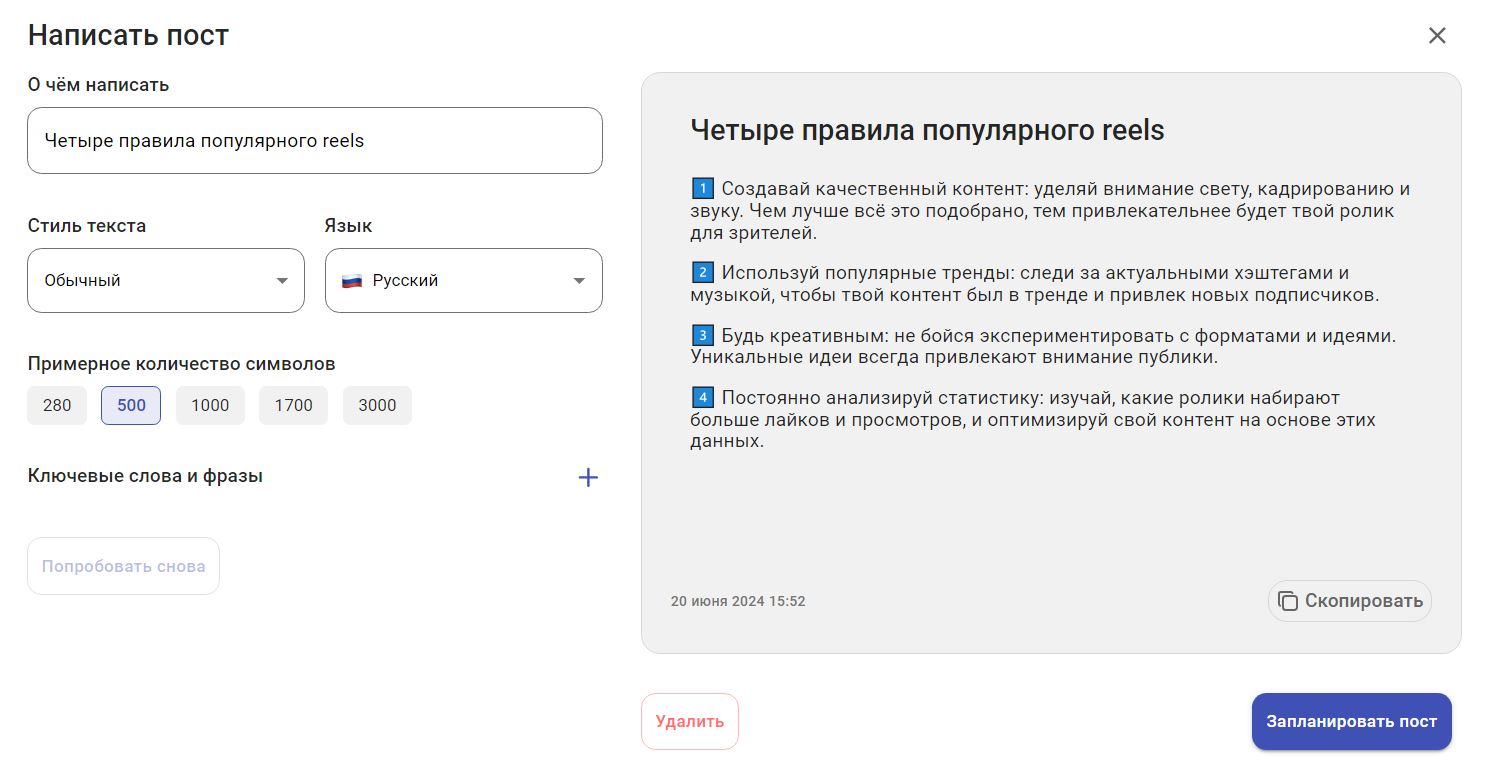The width and height of the screenshot is (1486, 770).
Task: Select 3000 characters option
Action: point(377,405)
